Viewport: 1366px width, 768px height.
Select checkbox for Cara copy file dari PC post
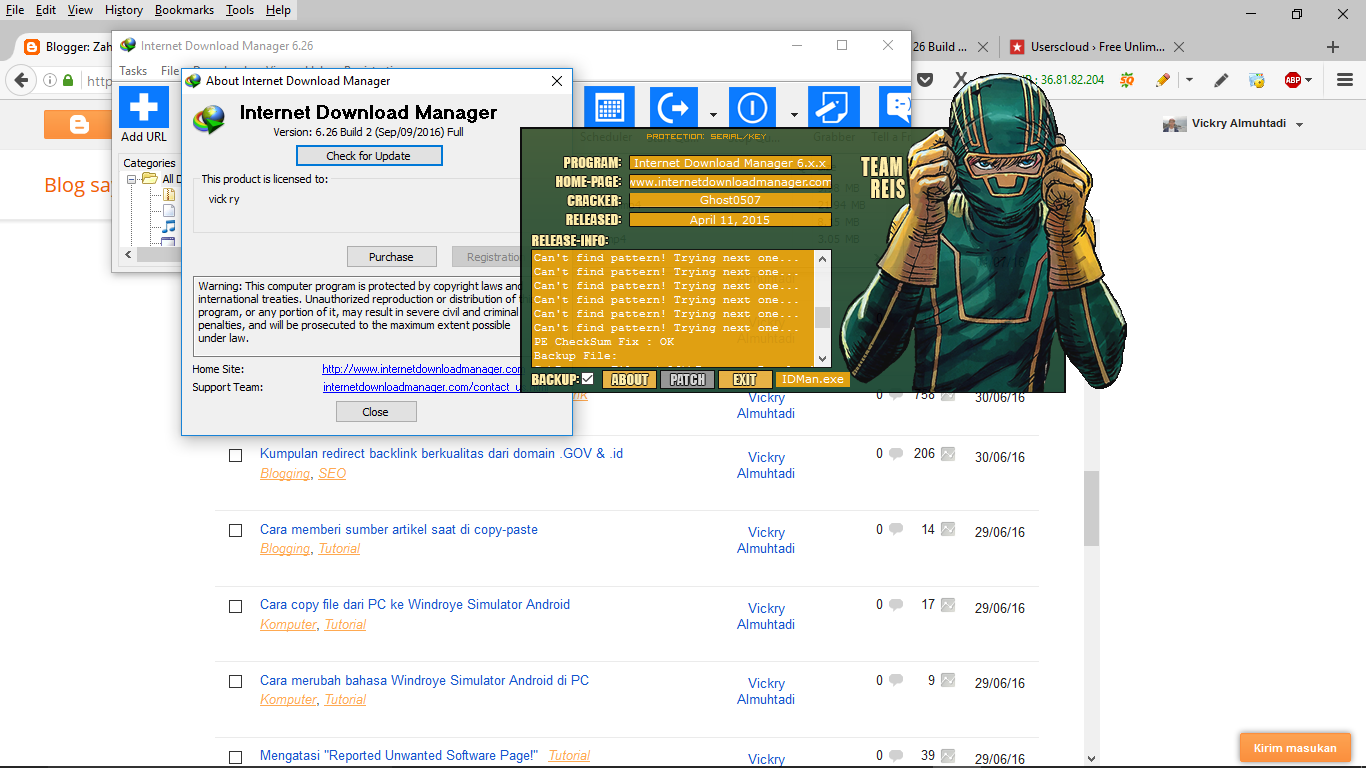coord(236,606)
